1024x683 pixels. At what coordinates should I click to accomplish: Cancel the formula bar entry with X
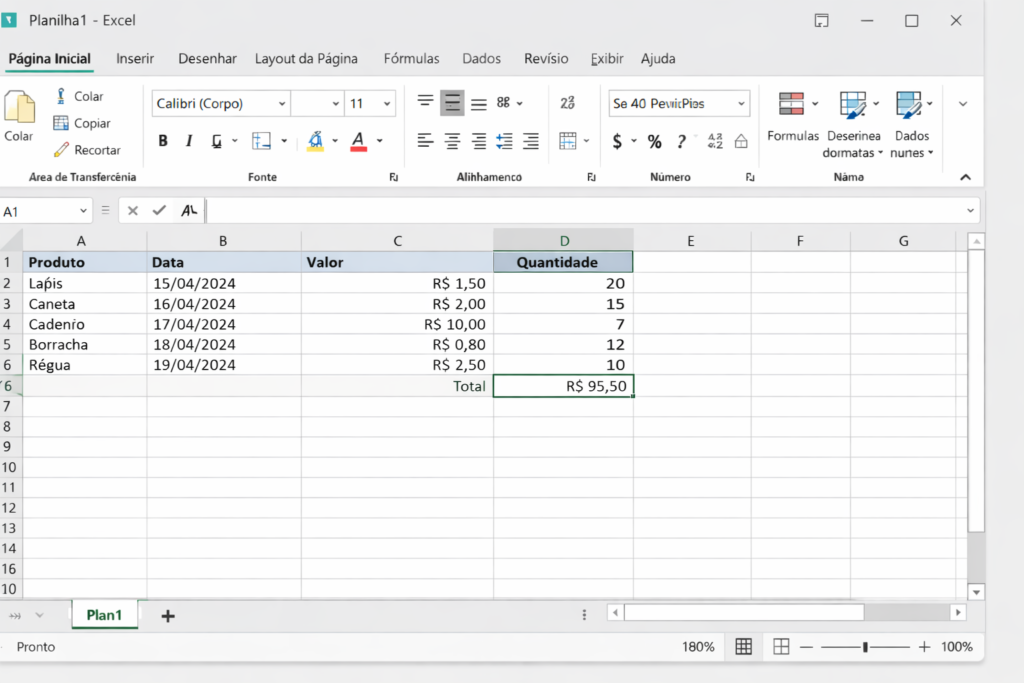tap(133, 211)
